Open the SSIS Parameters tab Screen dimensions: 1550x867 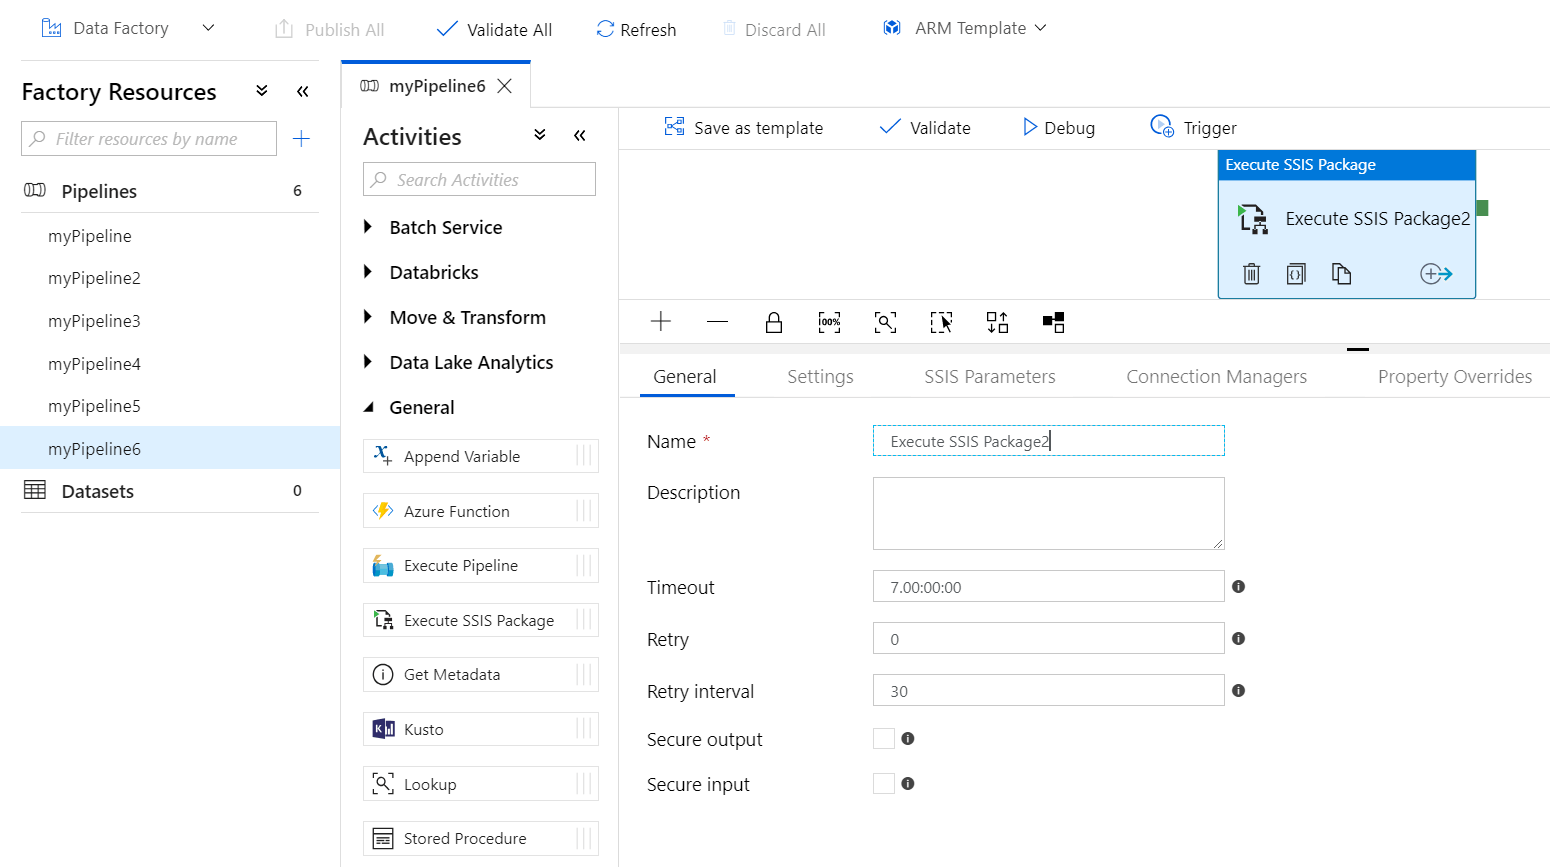989,377
